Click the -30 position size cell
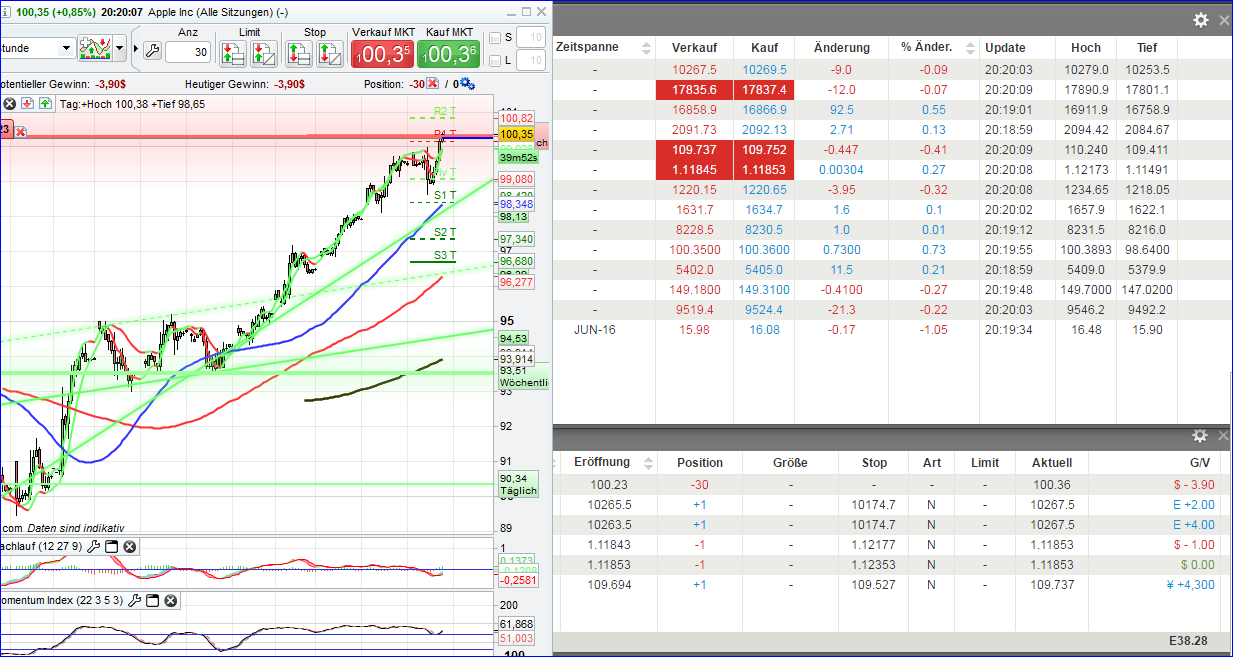 click(x=700, y=485)
